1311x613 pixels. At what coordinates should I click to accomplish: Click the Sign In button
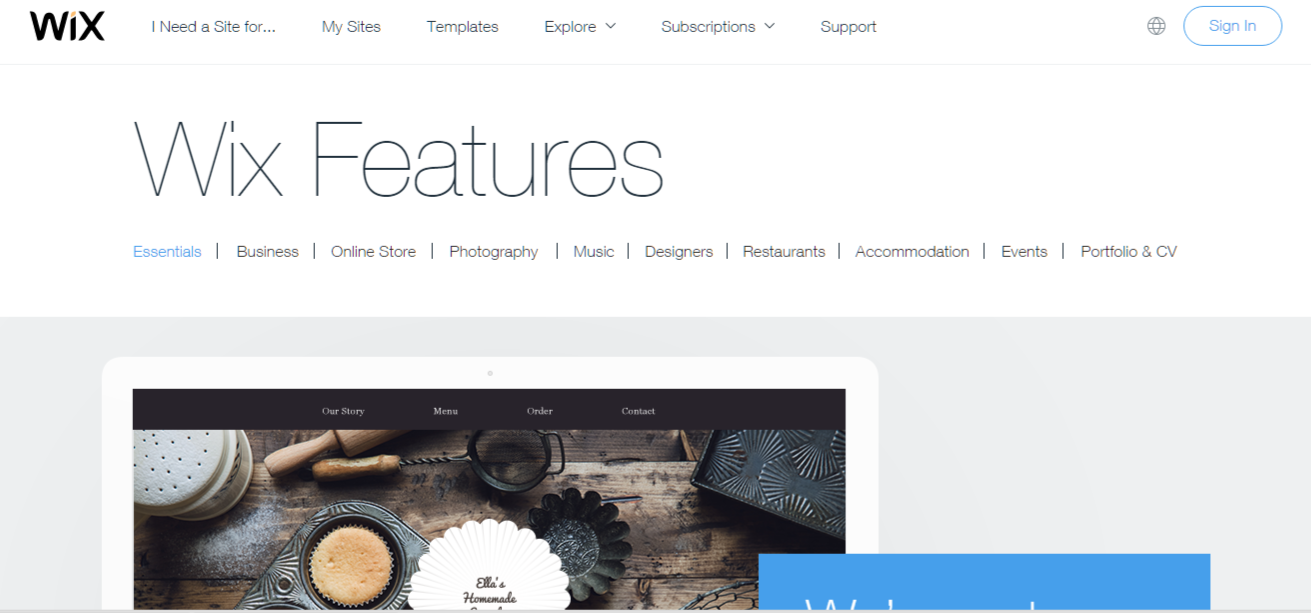coord(1232,26)
